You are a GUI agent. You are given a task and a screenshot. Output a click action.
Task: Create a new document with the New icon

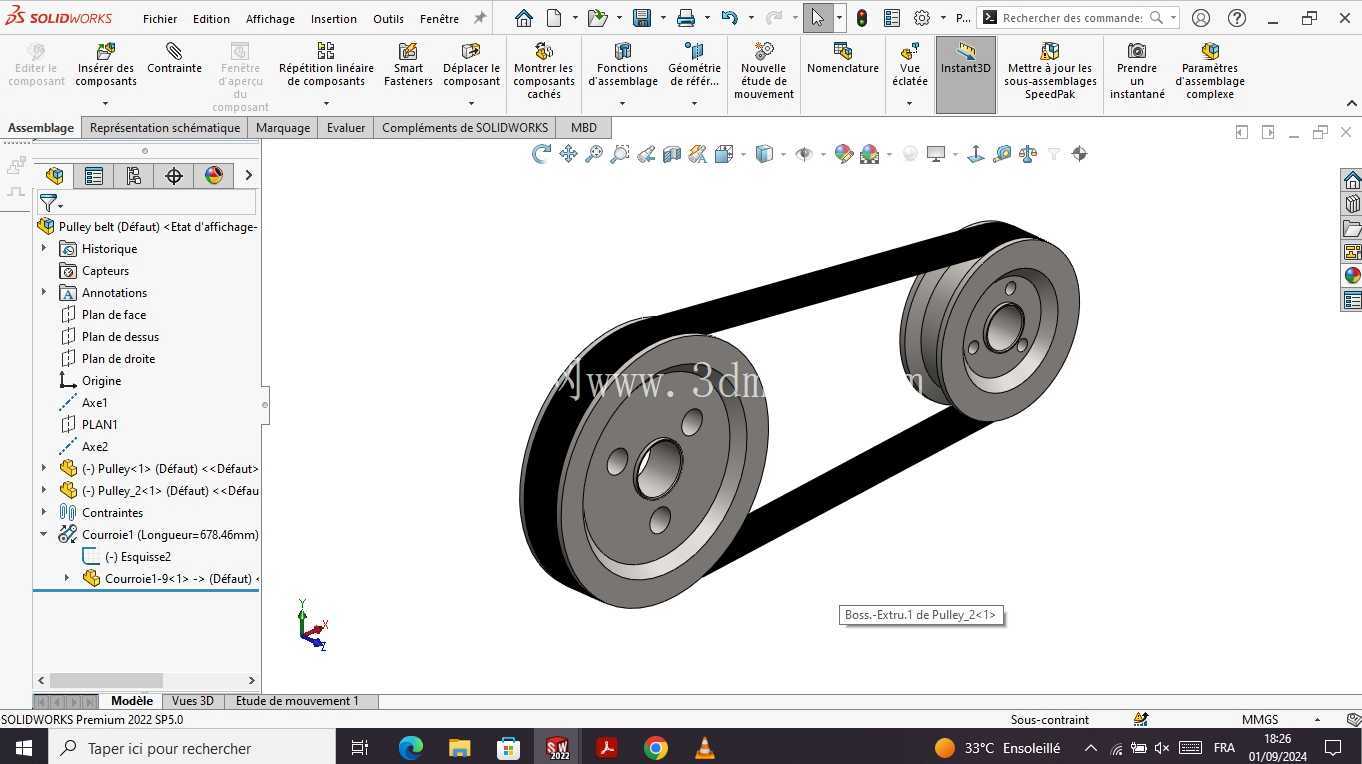(554, 18)
